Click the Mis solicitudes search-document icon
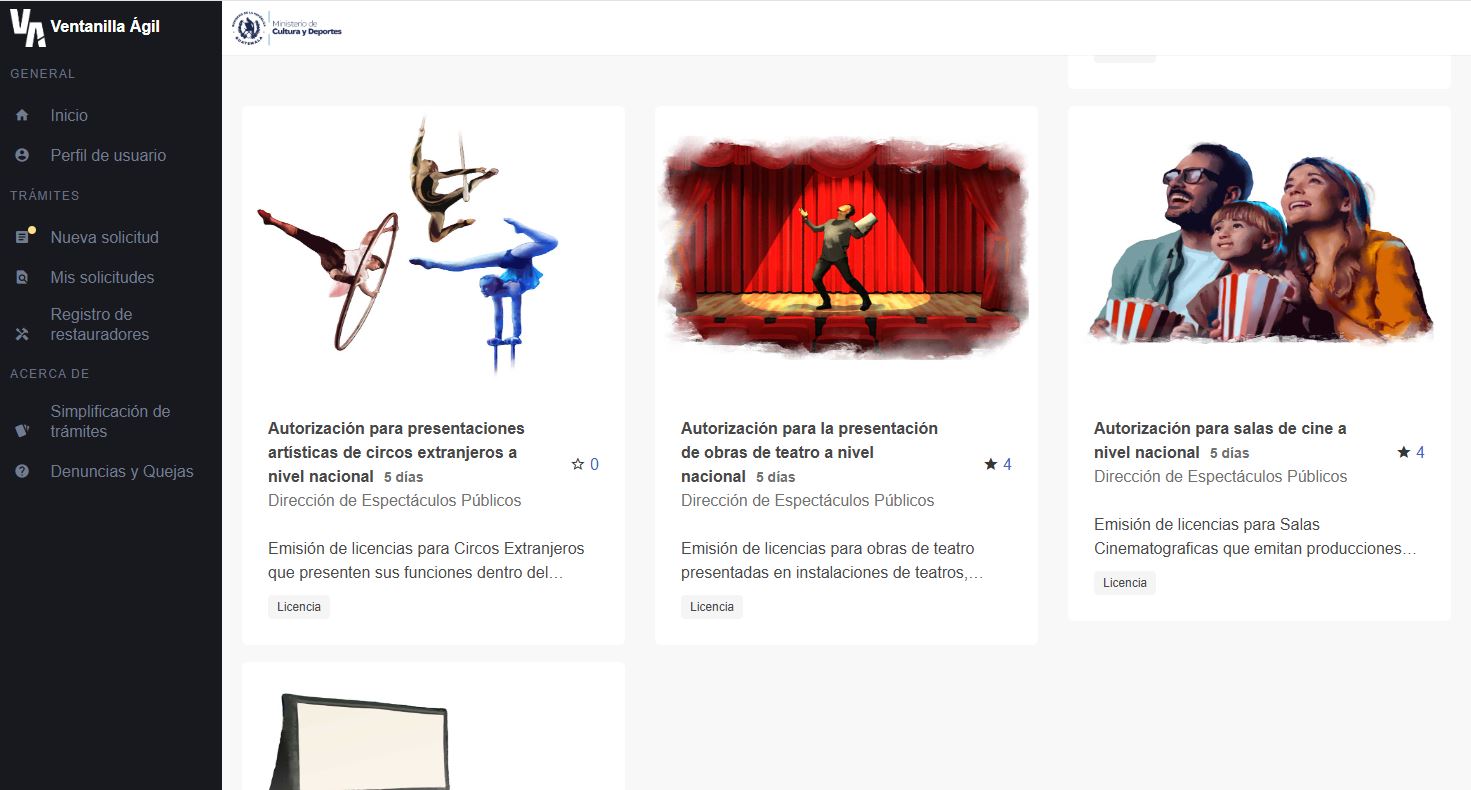 (x=22, y=278)
